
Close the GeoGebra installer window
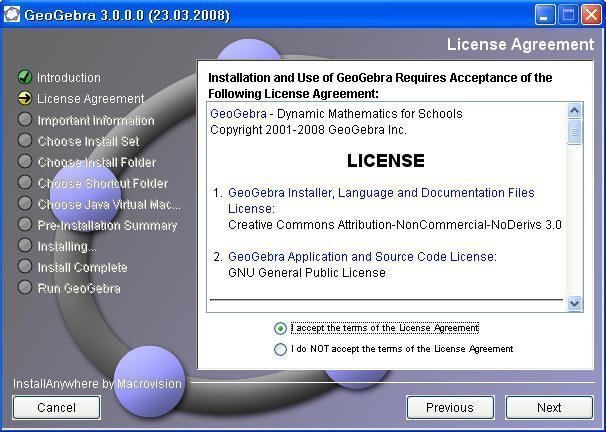591,15
